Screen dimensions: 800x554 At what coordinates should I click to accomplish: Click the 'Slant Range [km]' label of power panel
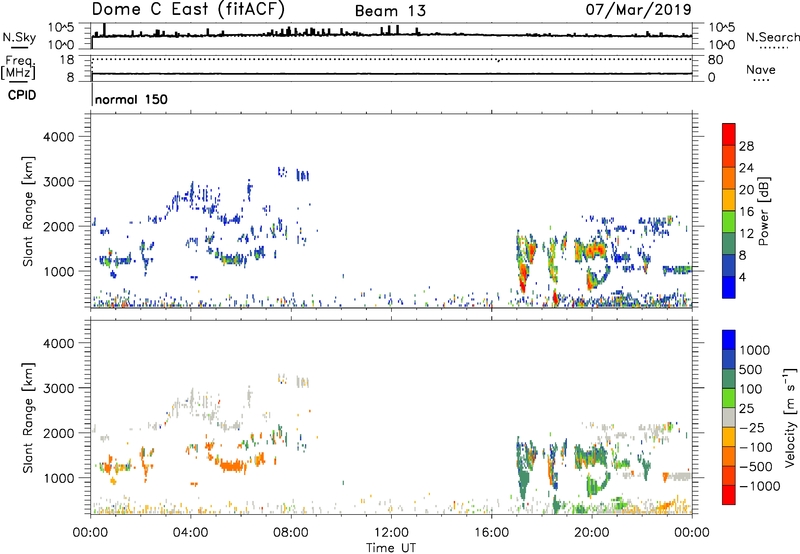pos(28,211)
